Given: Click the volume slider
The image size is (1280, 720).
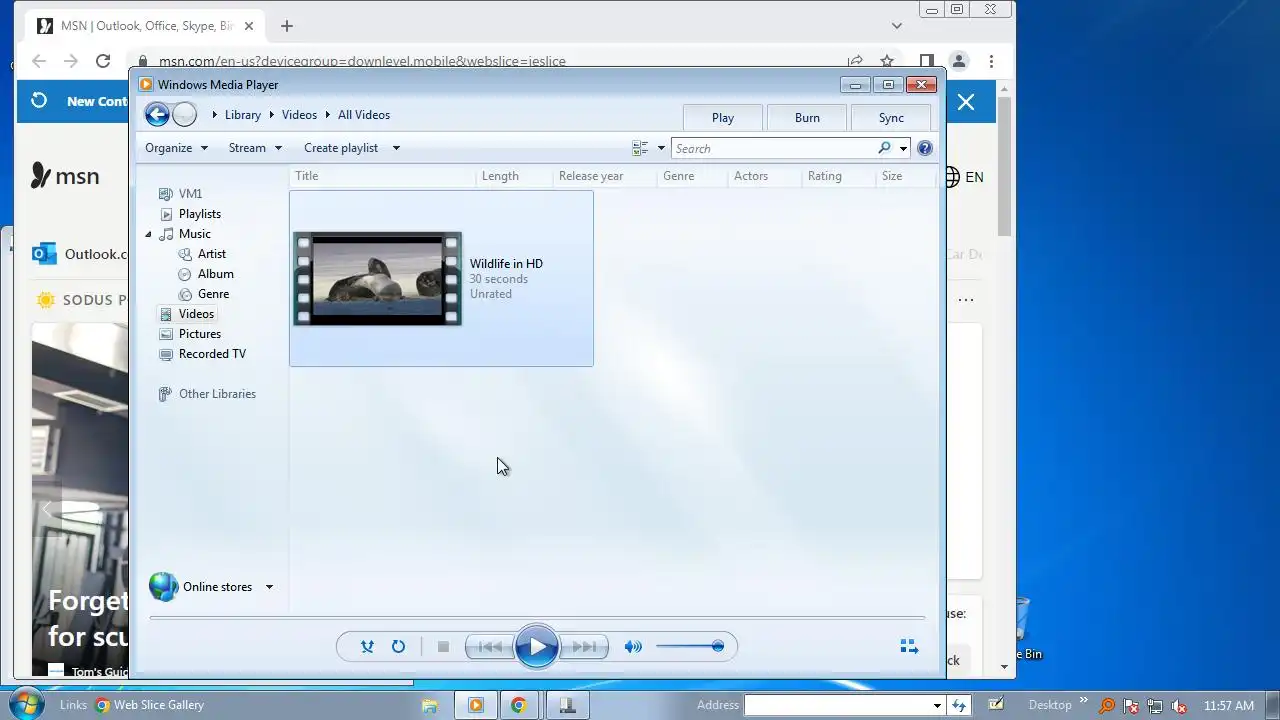Looking at the screenshot, I should 690,647.
